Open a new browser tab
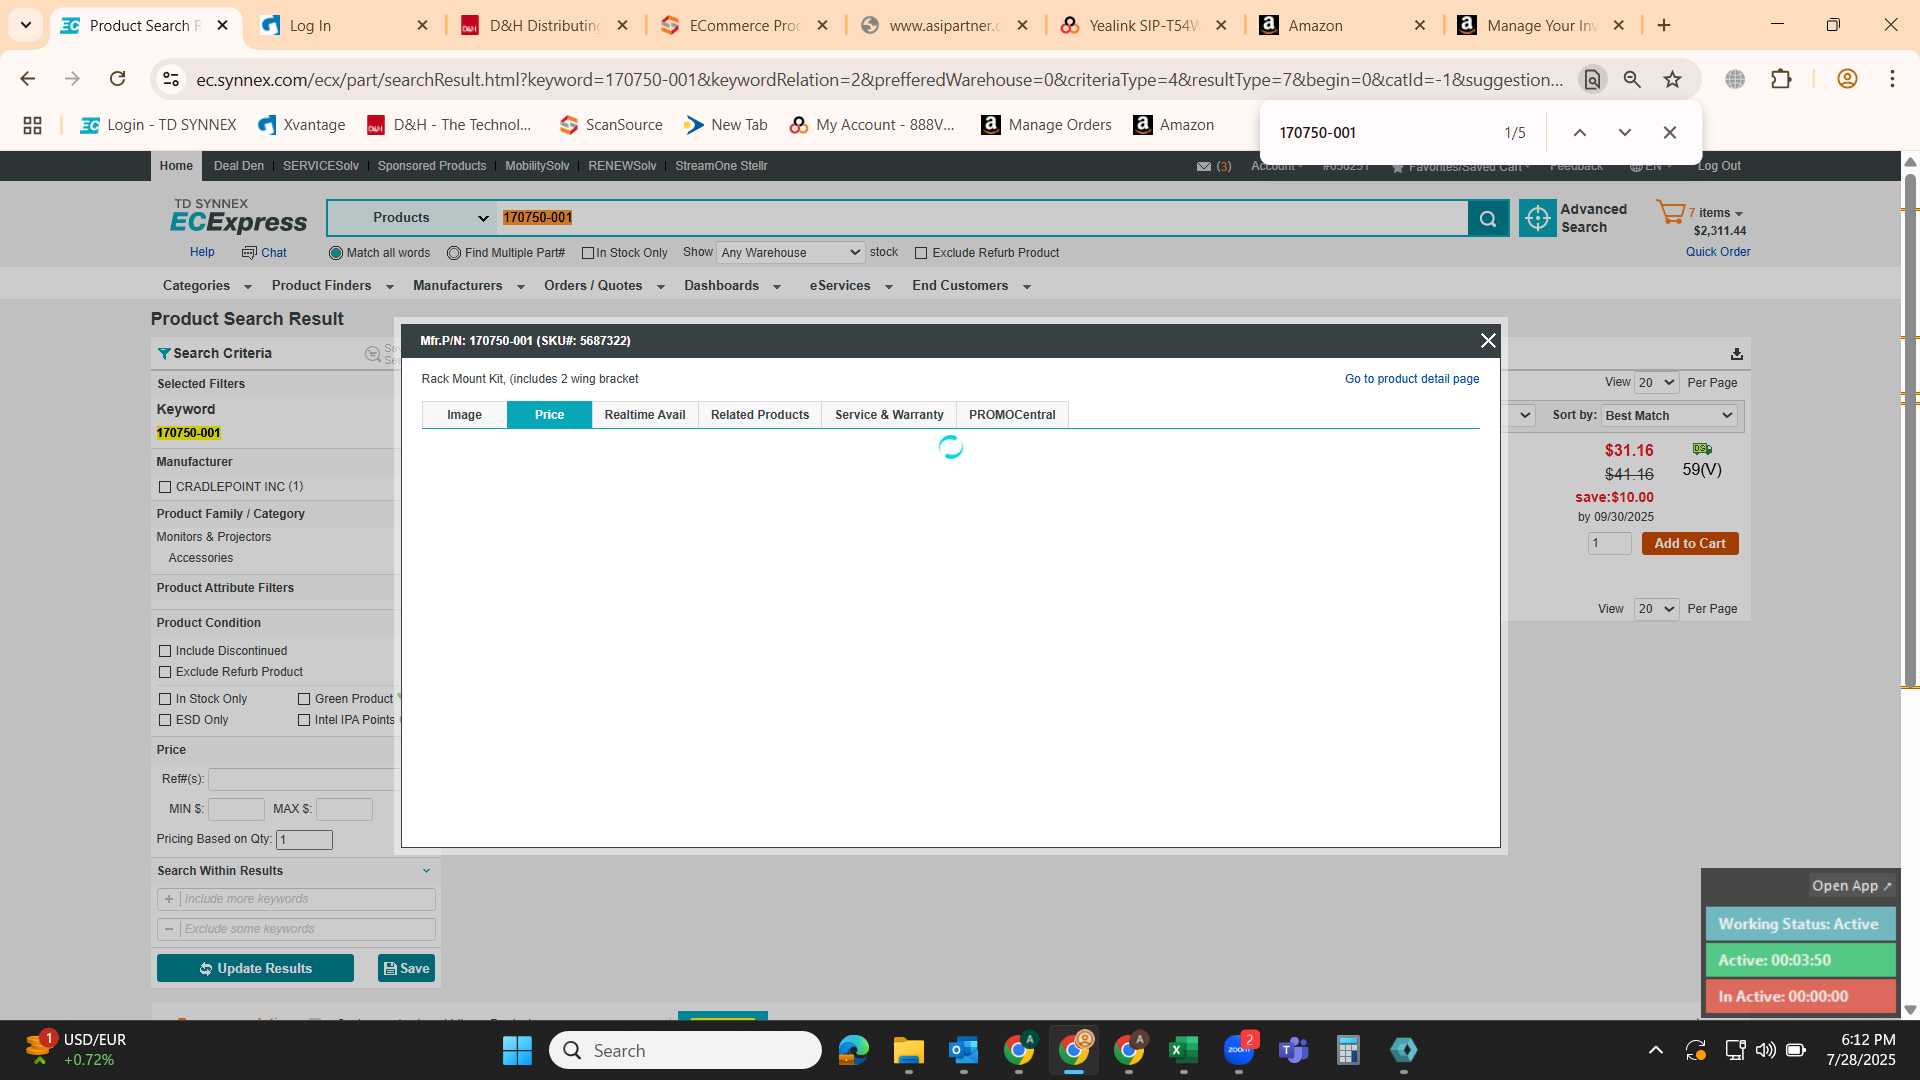Image resolution: width=1920 pixels, height=1080 pixels. [x=1664, y=25]
